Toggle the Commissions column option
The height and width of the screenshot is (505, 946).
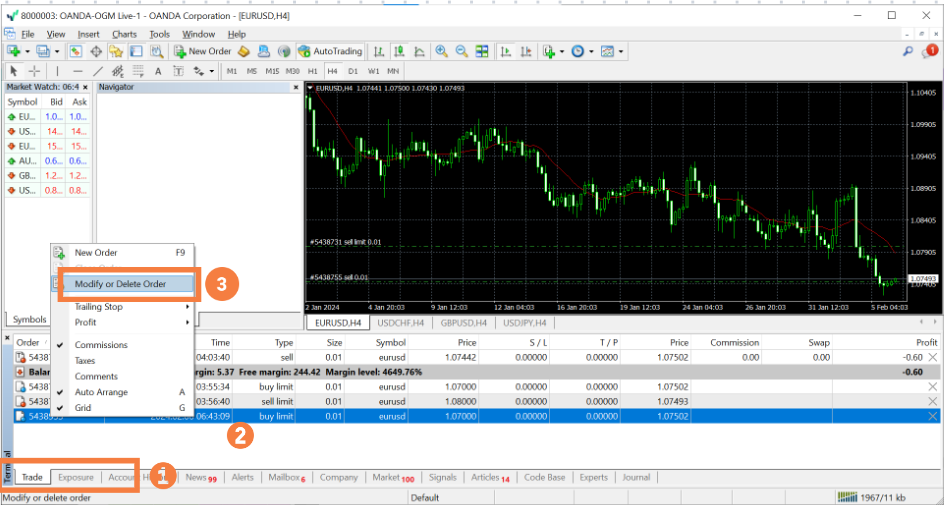click(x=101, y=345)
